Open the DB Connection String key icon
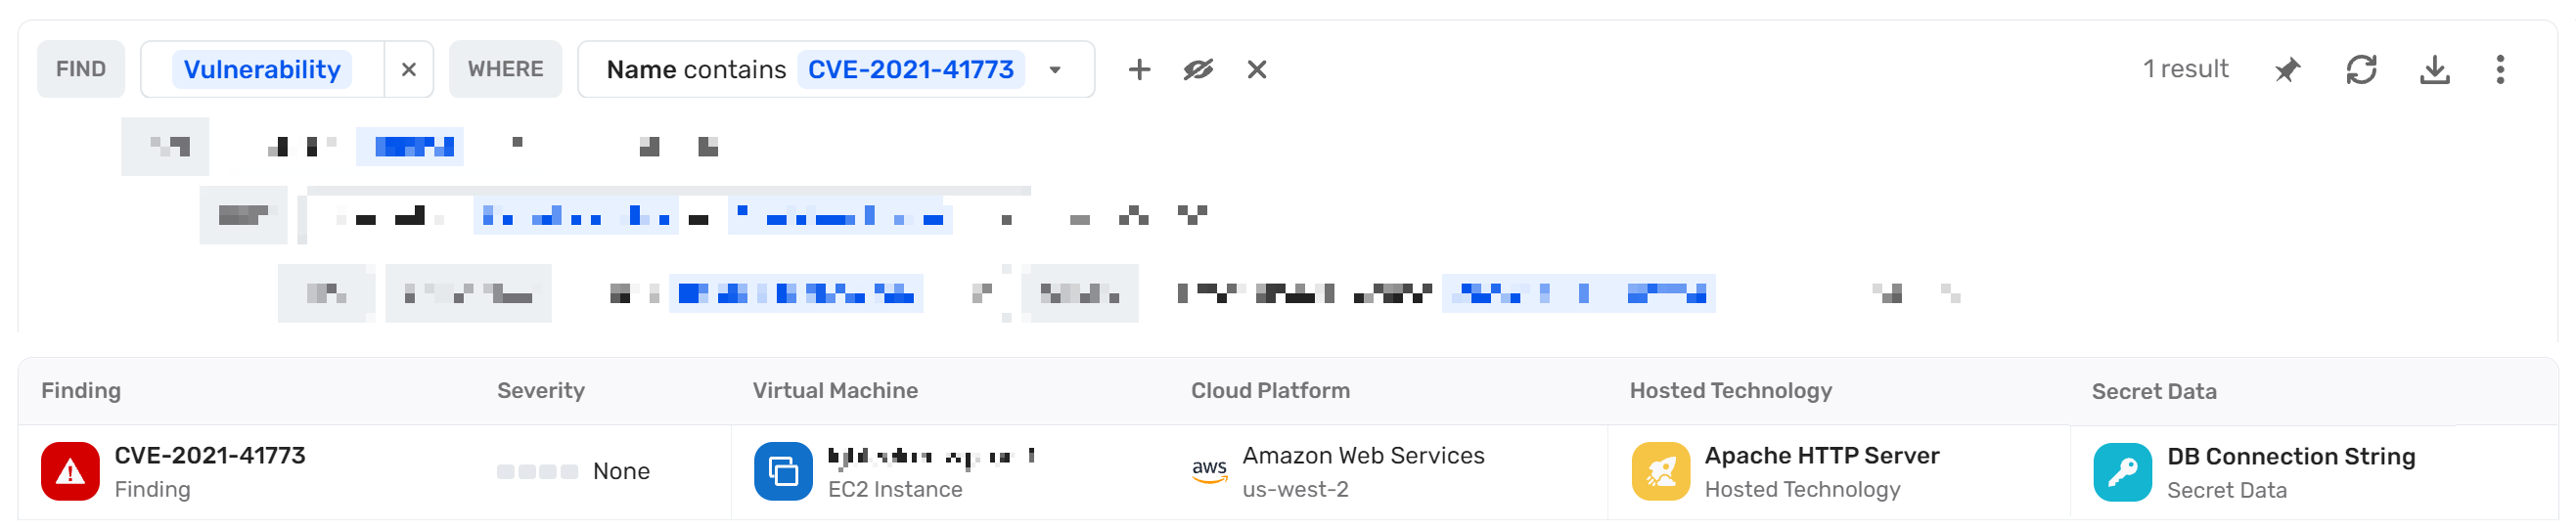The image size is (2576, 529). pos(2122,472)
